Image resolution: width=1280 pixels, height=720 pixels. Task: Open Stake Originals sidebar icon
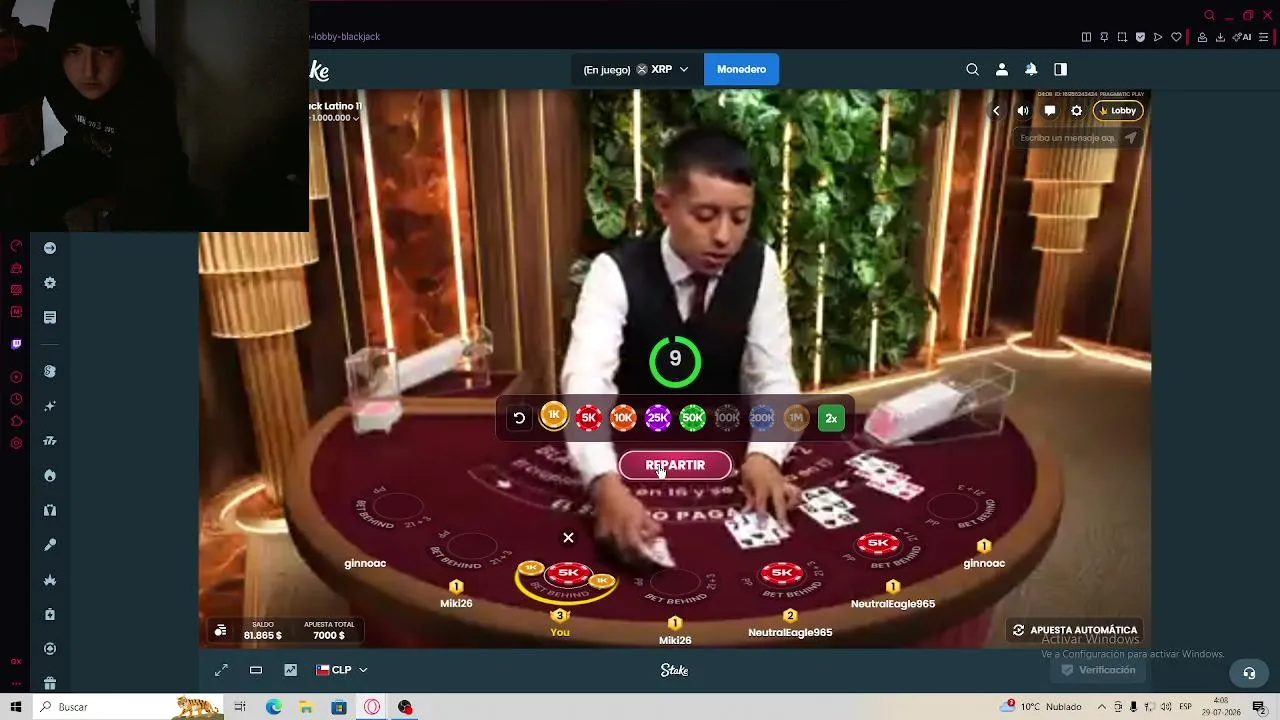click(50, 371)
